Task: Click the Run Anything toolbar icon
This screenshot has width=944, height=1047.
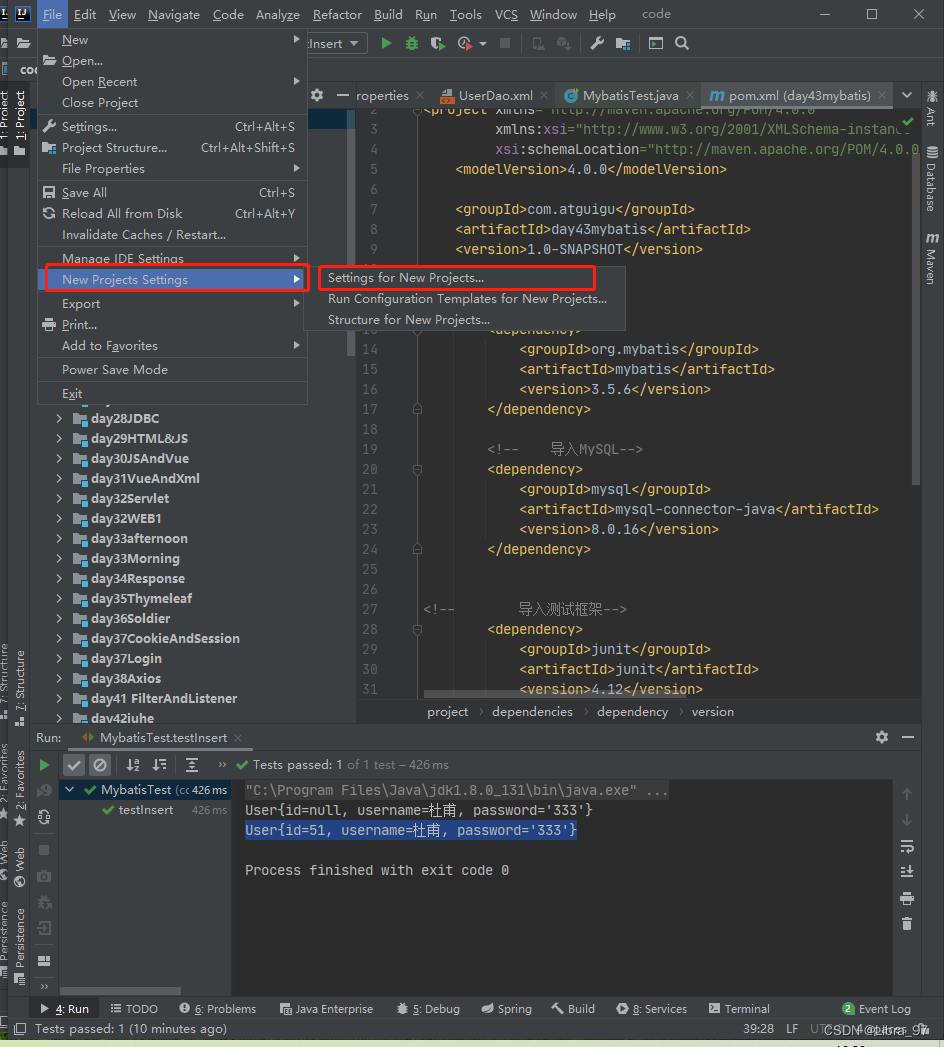Action: (x=656, y=43)
